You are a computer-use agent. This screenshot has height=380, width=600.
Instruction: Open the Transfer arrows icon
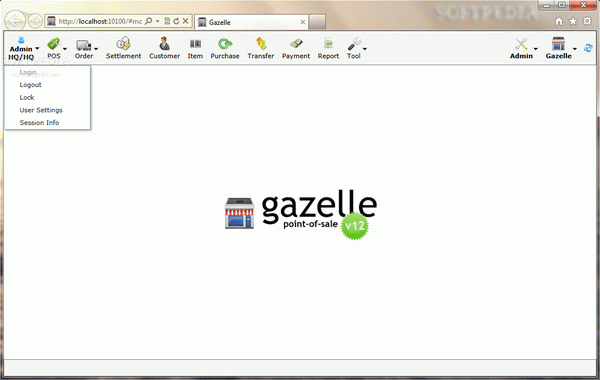pos(261,44)
